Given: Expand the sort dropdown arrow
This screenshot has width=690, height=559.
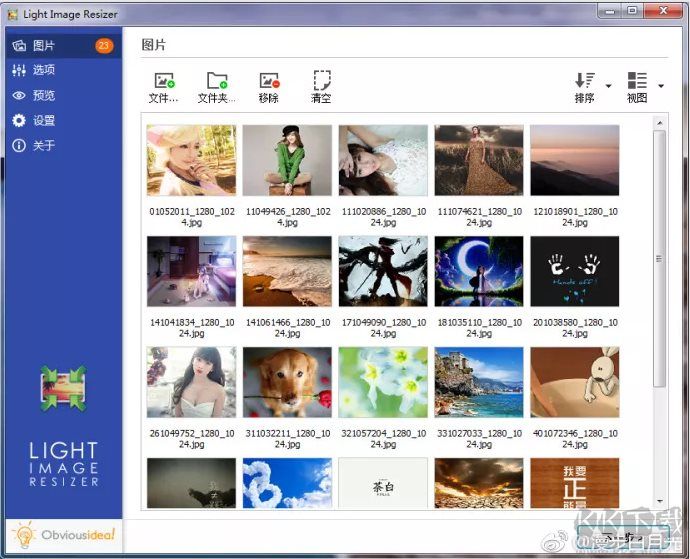Looking at the screenshot, I should pos(608,86).
